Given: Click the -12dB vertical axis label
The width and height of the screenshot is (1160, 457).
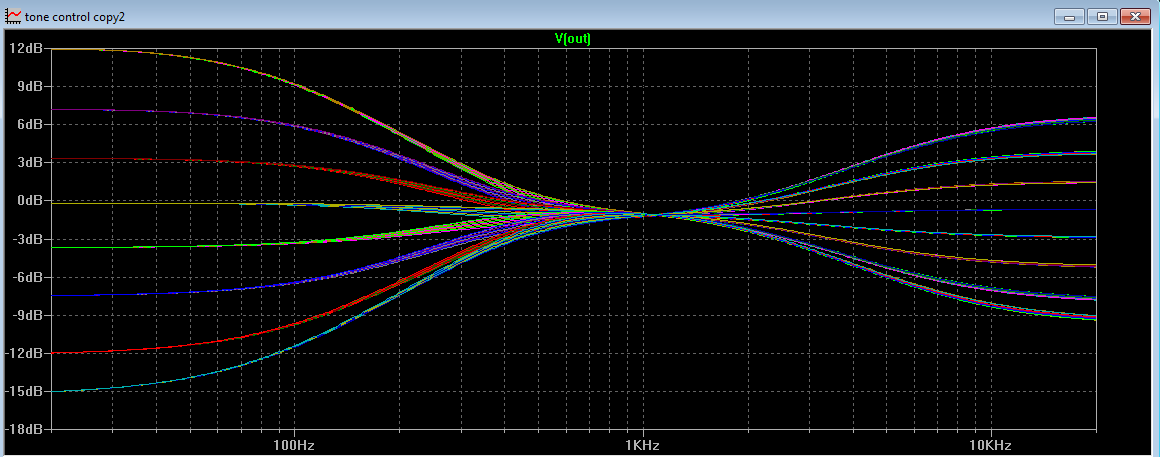Looking at the screenshot, I should point(25,353).
